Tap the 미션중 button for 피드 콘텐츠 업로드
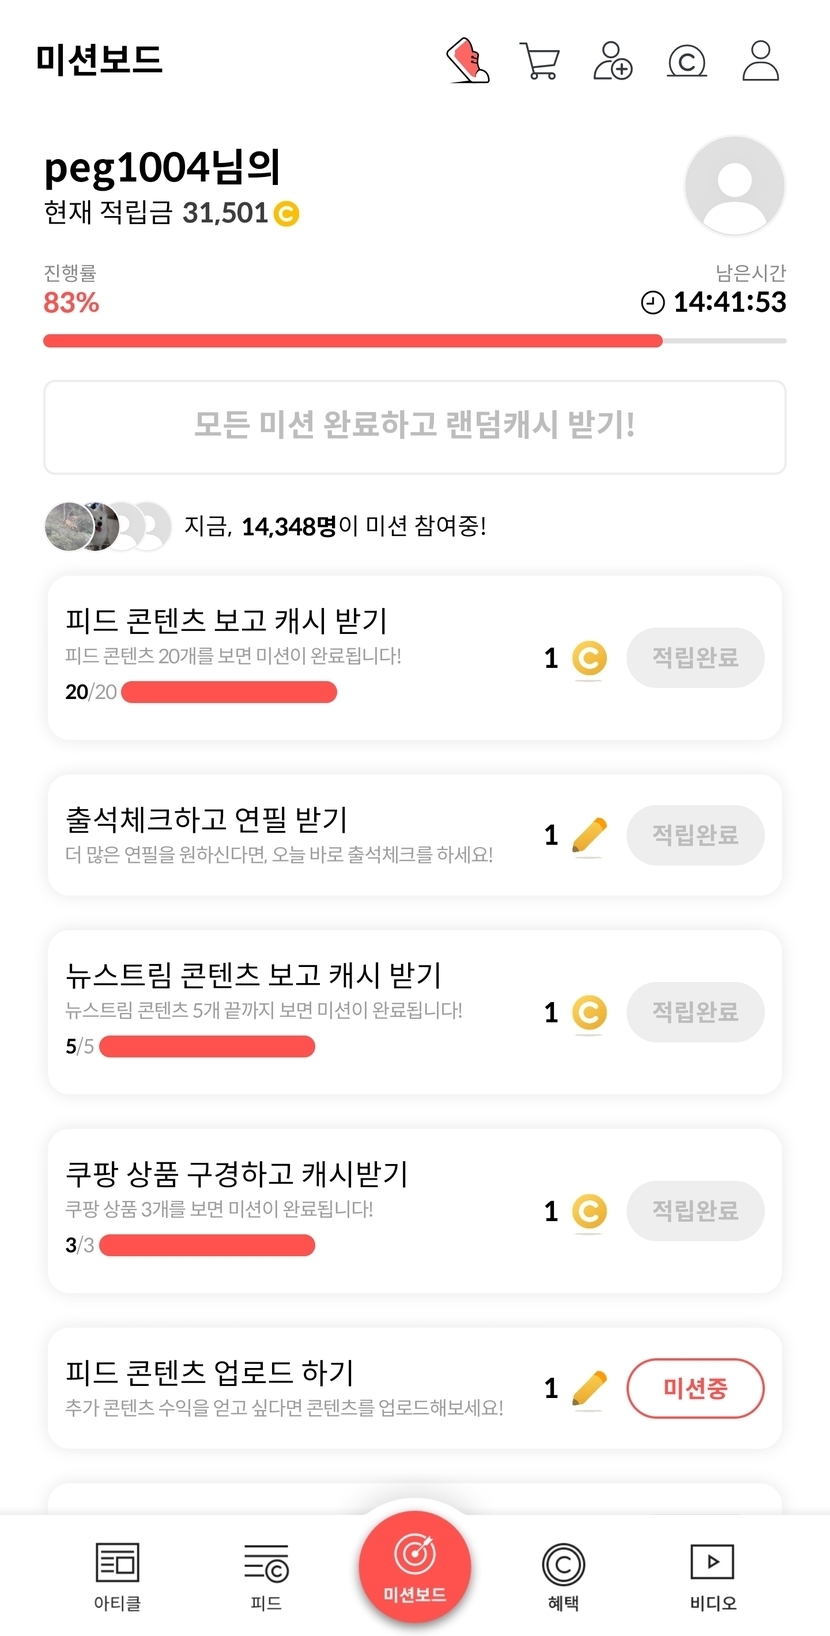 pyautogui.click(x=695, y=1388)
